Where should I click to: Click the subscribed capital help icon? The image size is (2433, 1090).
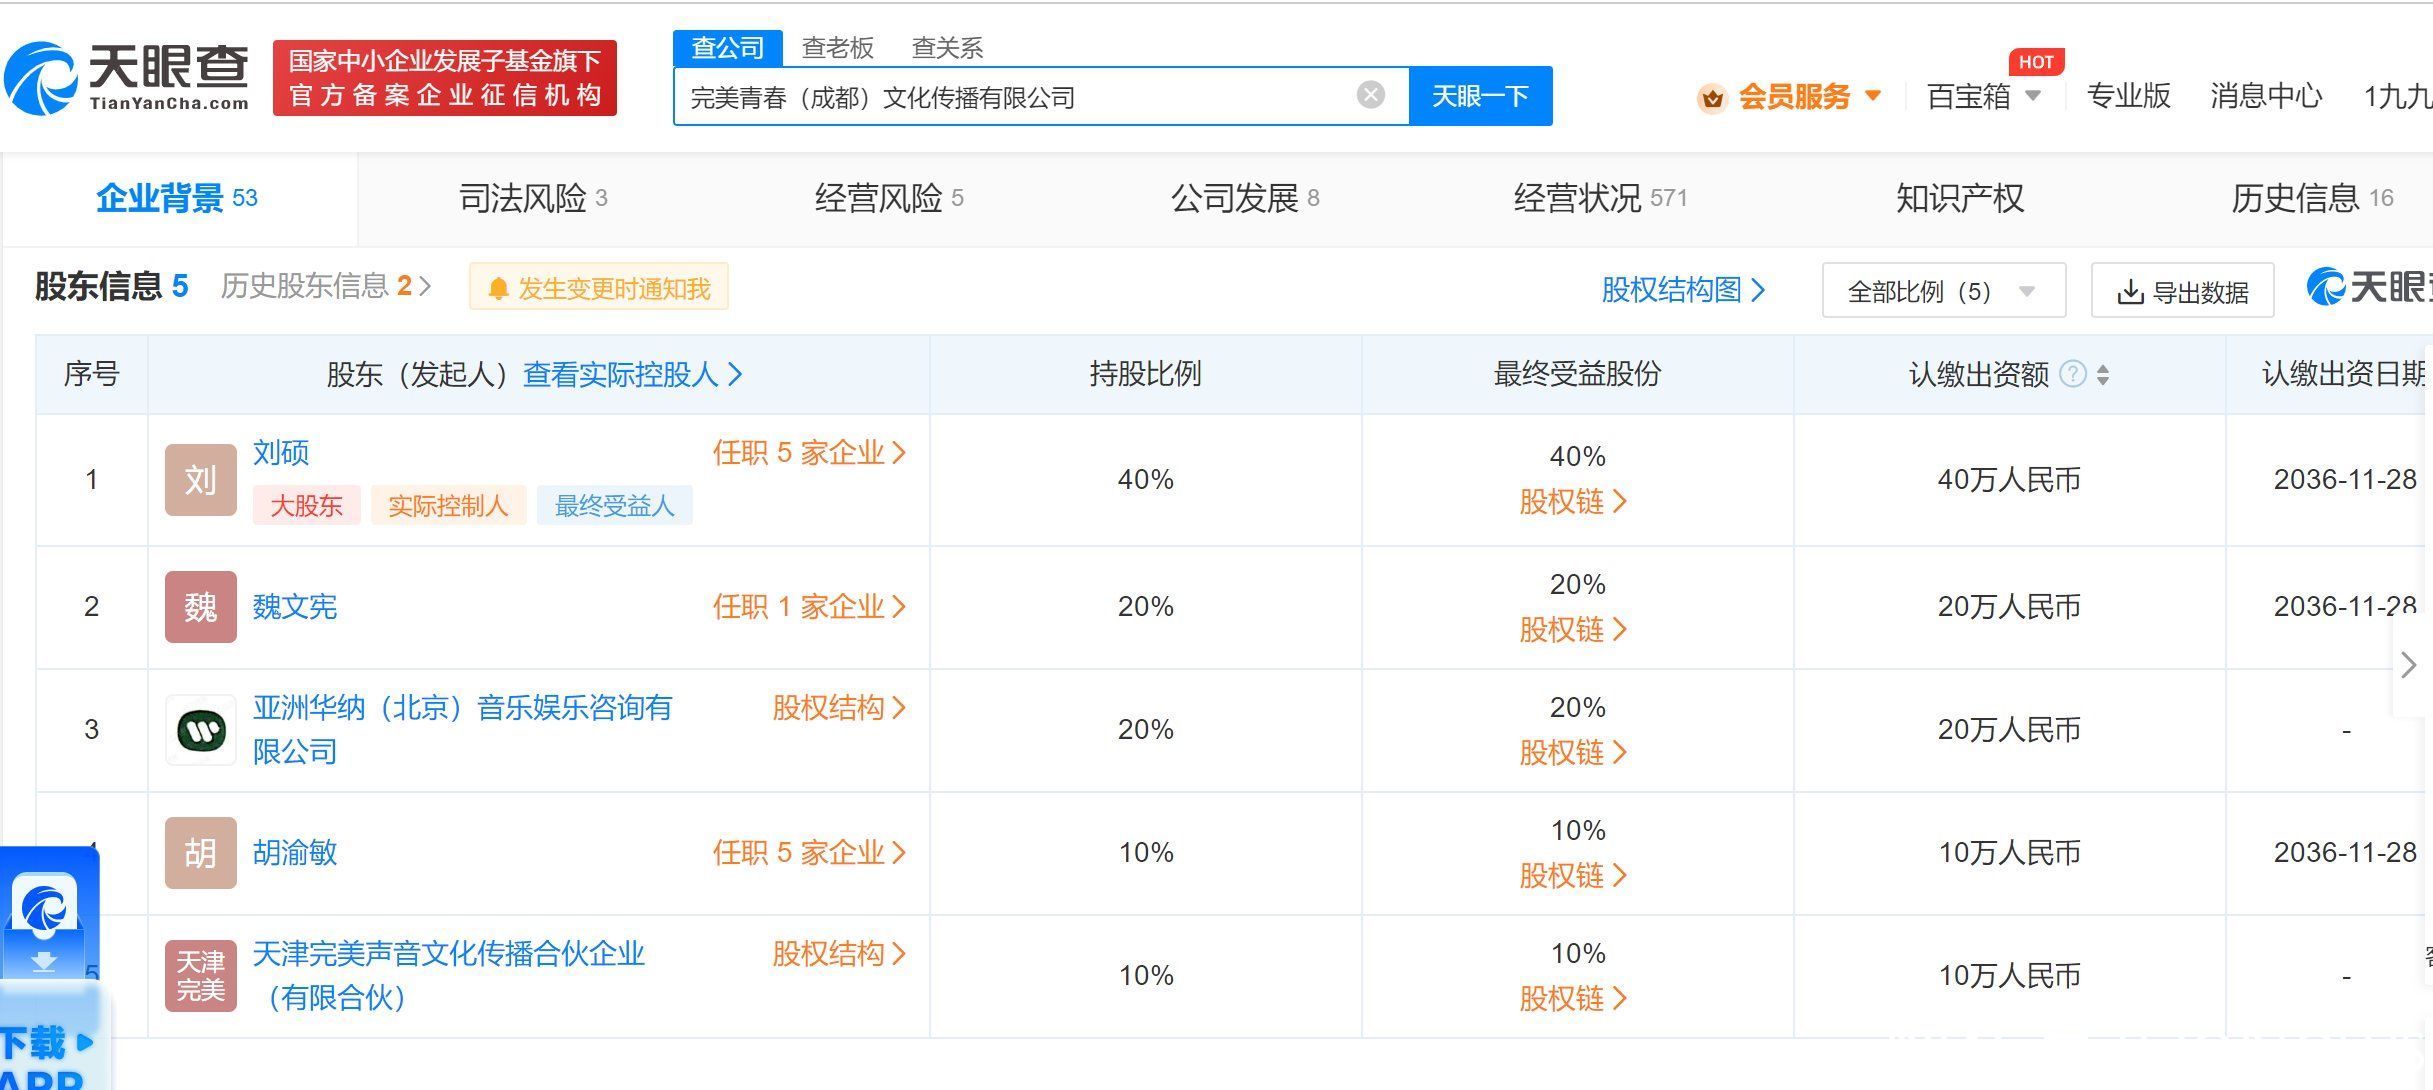(2074, 374)
